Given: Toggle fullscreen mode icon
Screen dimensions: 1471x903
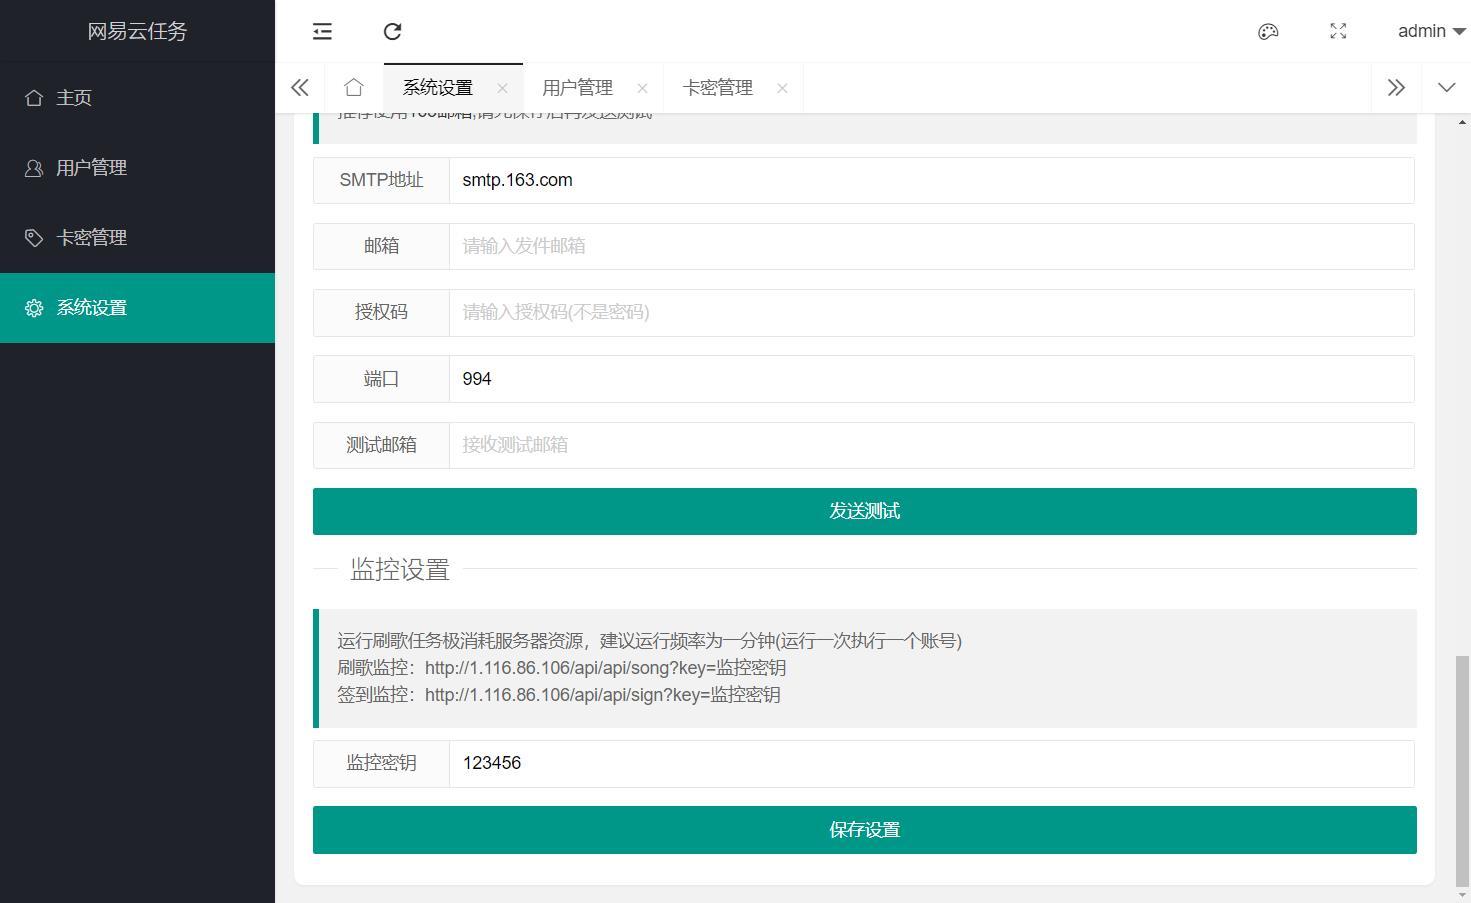Looking at the screenshot, I should (1338, 32).
